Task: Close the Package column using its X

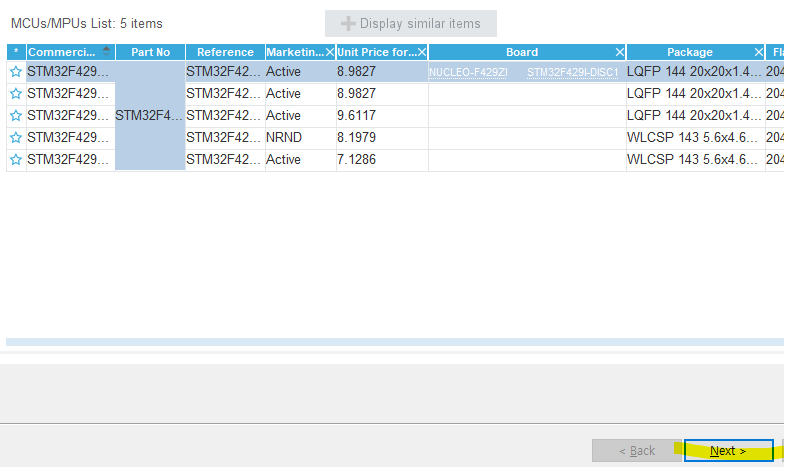Action: pos(758,52)
